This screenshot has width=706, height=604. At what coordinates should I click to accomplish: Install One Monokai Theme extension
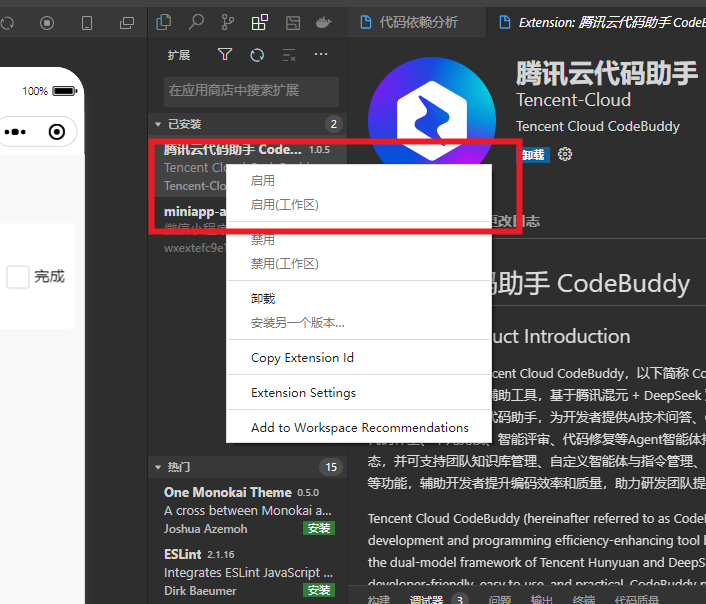(319, 528)
